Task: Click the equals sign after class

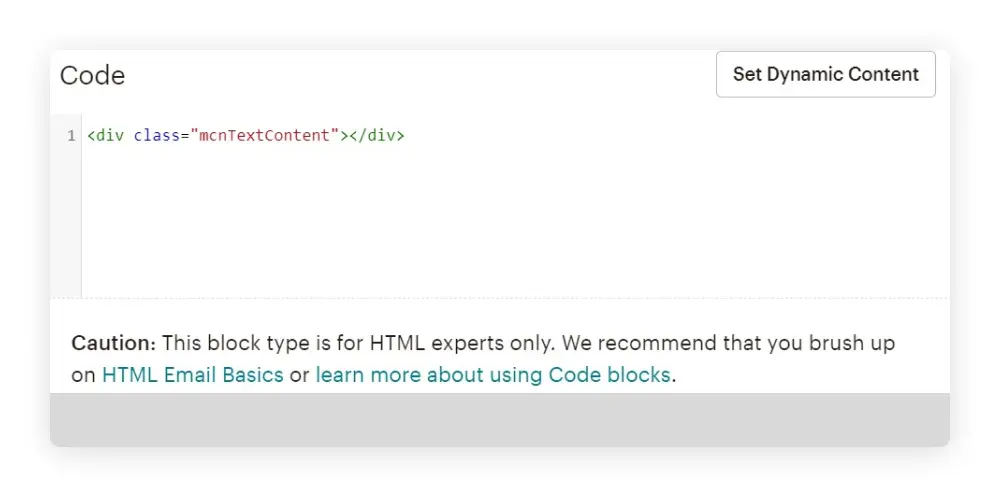Action: pyautogui.click(x=183, y=136)
